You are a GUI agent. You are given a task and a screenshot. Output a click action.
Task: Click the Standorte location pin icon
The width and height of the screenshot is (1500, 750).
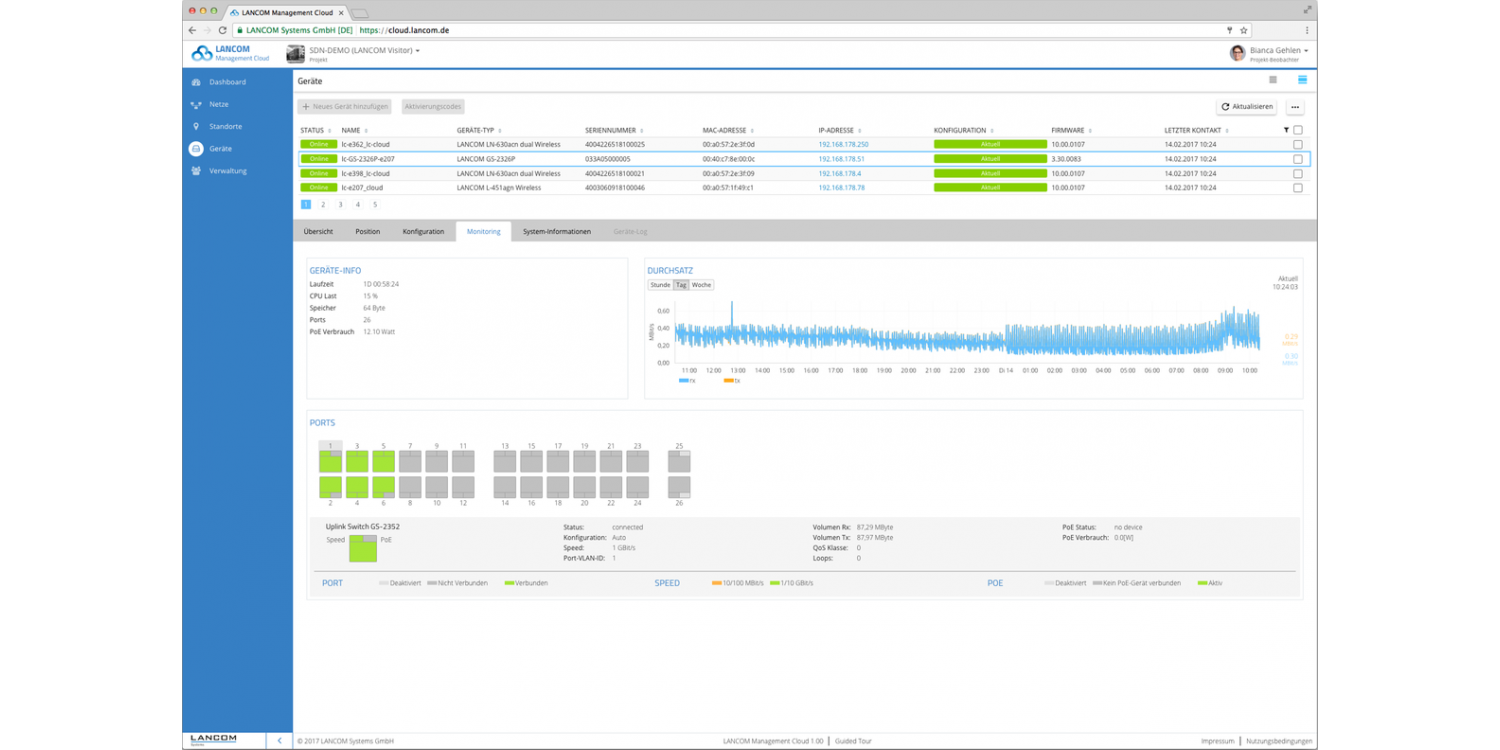(196, 127)
